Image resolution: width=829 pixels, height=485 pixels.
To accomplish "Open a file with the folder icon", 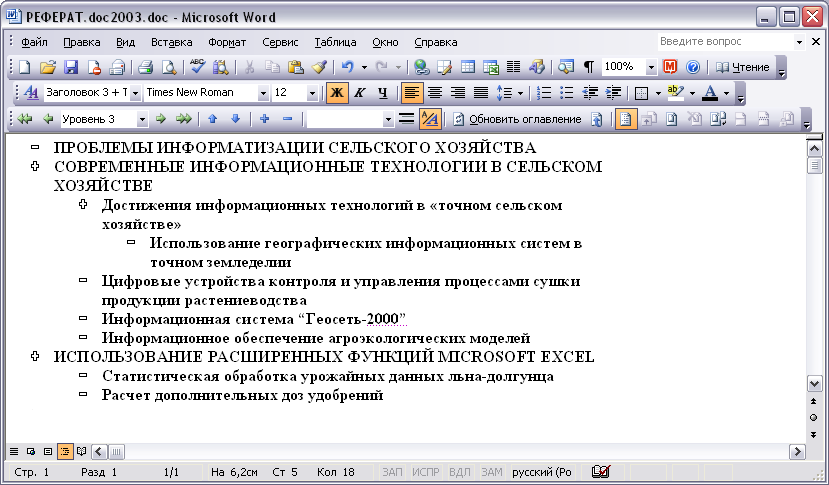I will (48, 67).
